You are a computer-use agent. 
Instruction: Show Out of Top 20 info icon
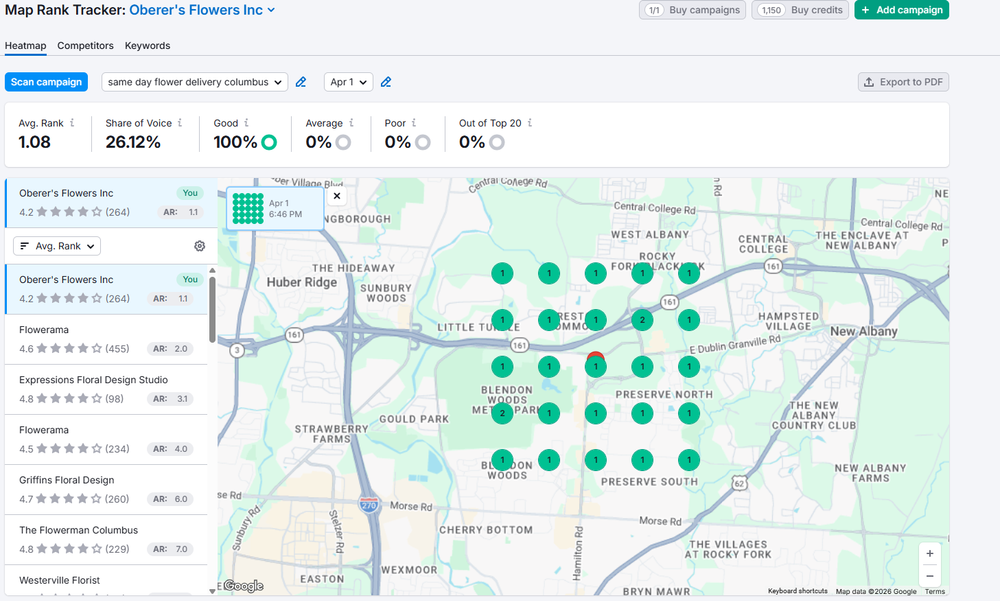pyautogui.click(x=529, y=122)
